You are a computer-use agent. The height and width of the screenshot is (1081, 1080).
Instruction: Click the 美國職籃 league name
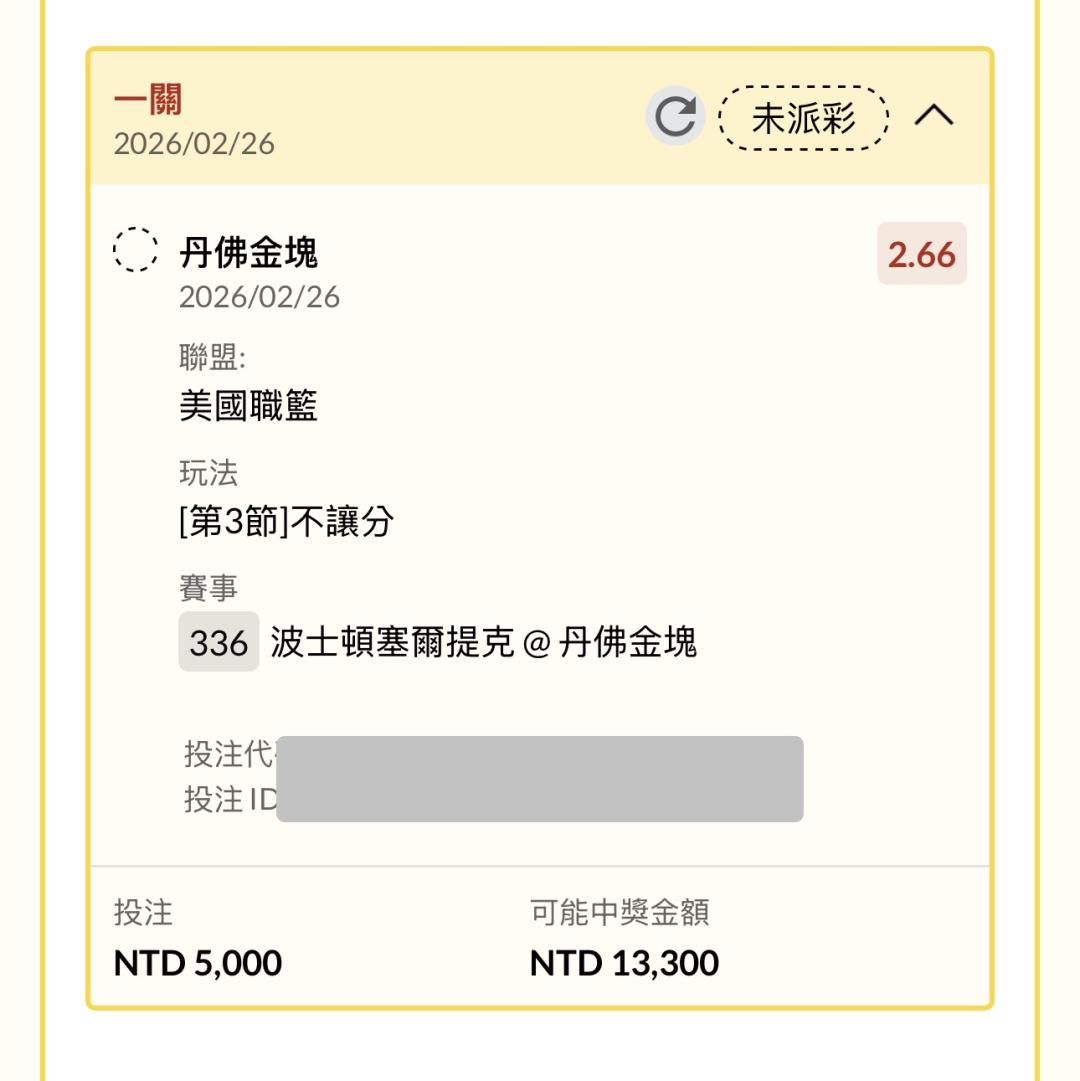pyautogui.click(x=248, y=406)
